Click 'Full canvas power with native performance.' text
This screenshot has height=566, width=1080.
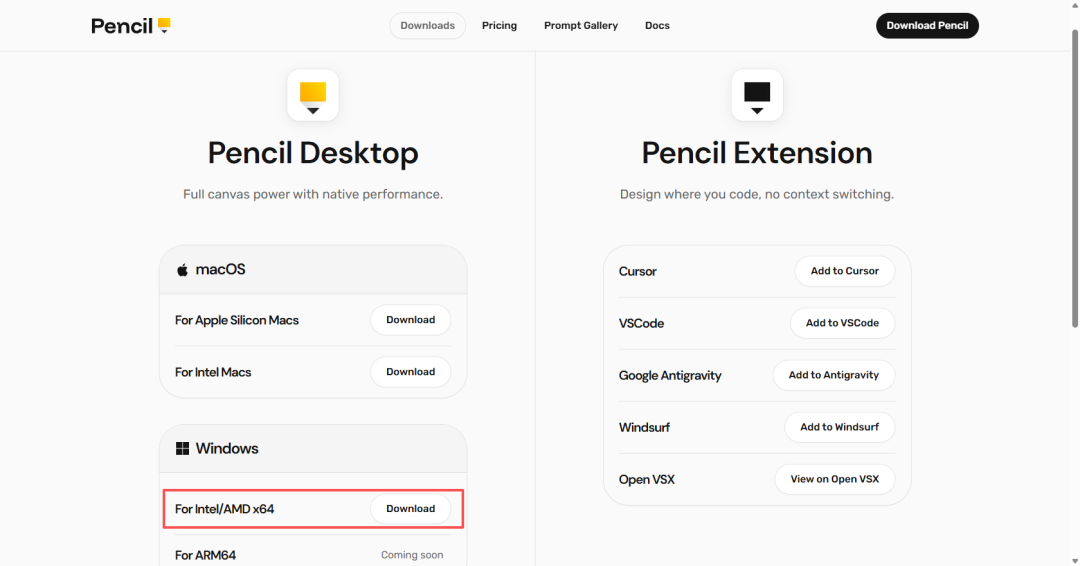coord(313,194)
